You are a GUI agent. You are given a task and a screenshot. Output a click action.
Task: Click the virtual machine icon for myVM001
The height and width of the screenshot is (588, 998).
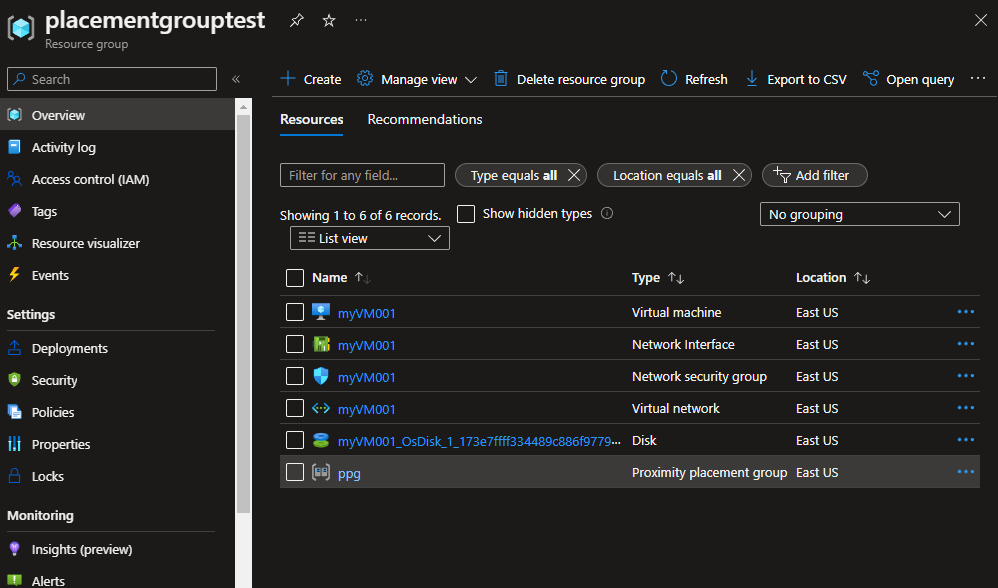(x=321, y=312)
